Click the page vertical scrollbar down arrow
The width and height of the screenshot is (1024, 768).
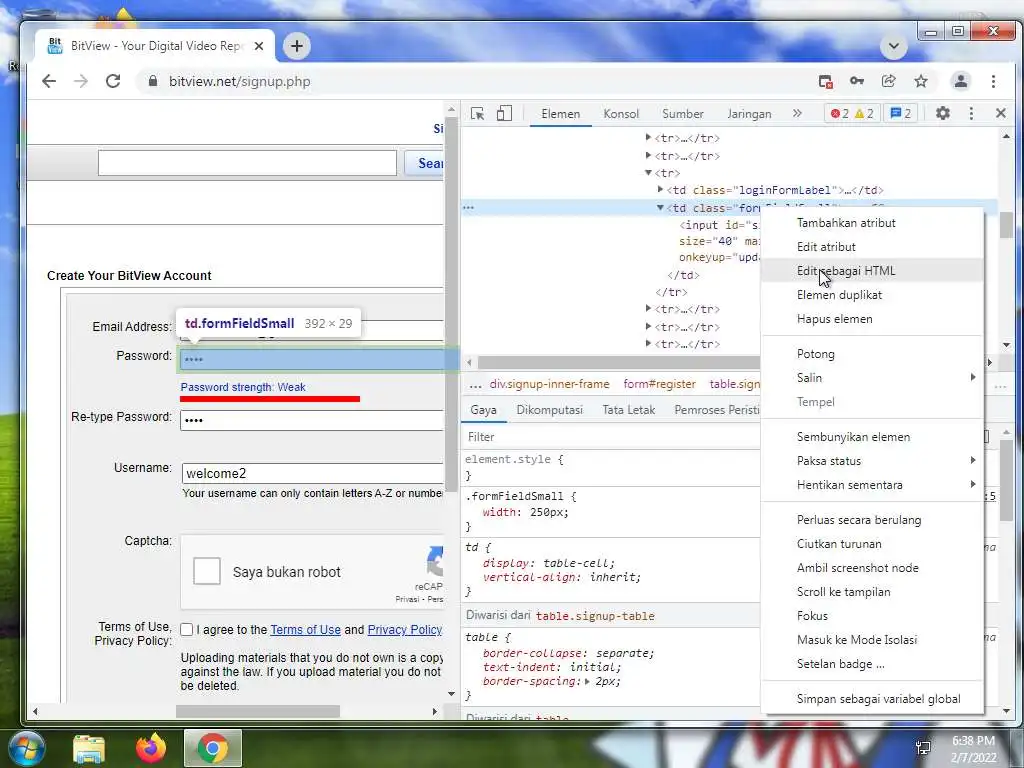click(451, 694)
